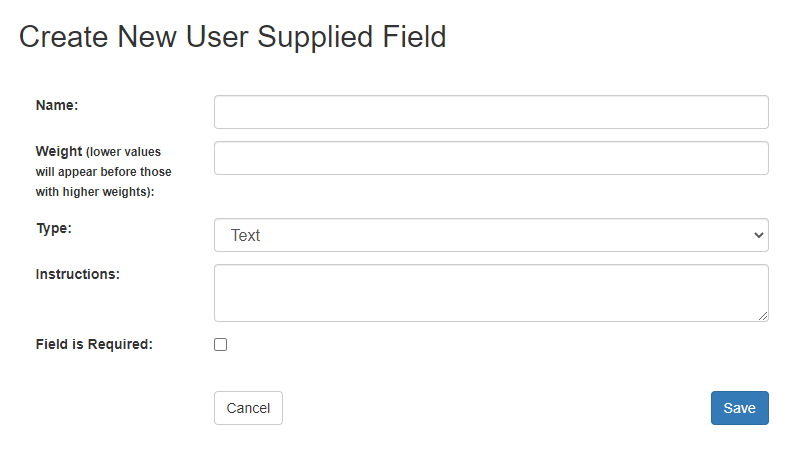The height and width of the screenshot is (452, 798).
Task: Click into the Name text field
Action: click(x=490, y=112)
